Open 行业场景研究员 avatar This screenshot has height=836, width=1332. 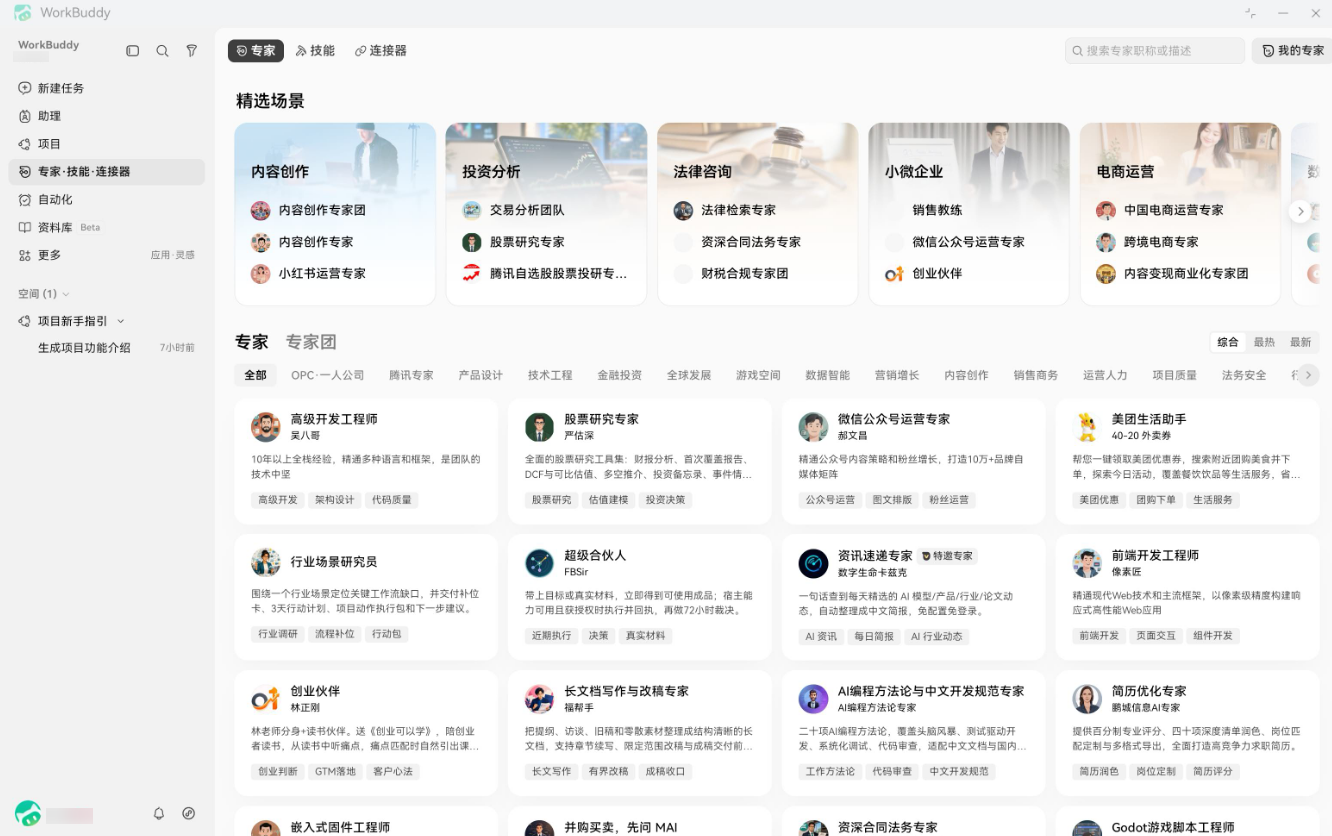click(265, 563)
